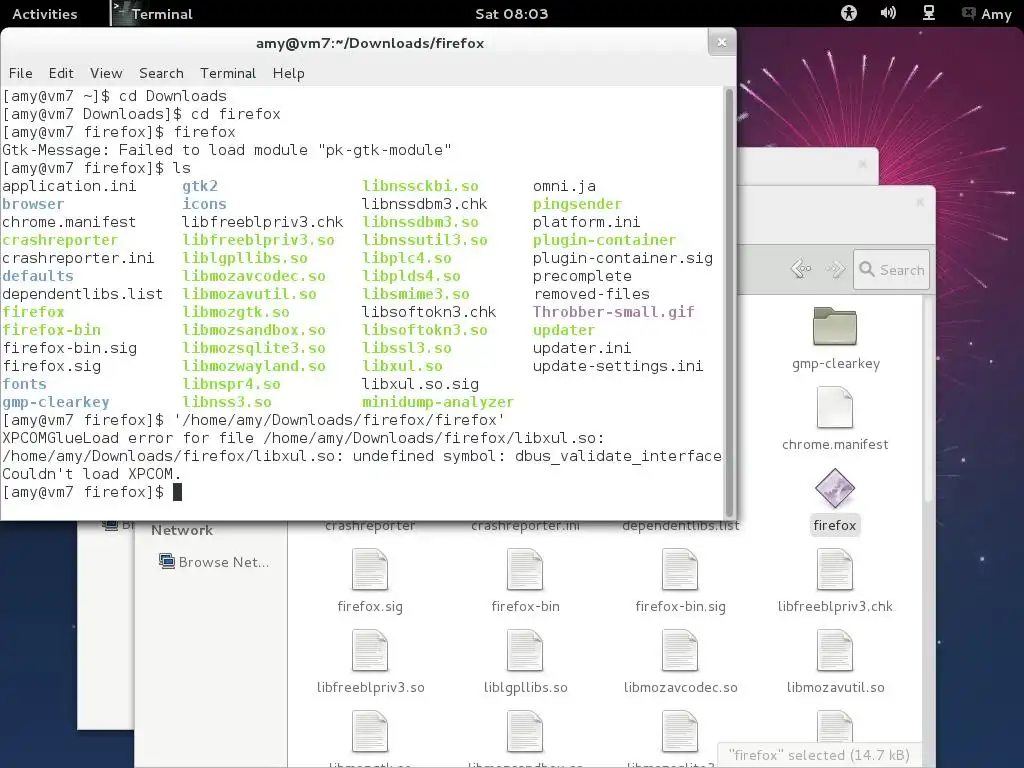Click the forward arrow in file manager
This screenshot has width=1024, height=768.
(x=835, y=269)
